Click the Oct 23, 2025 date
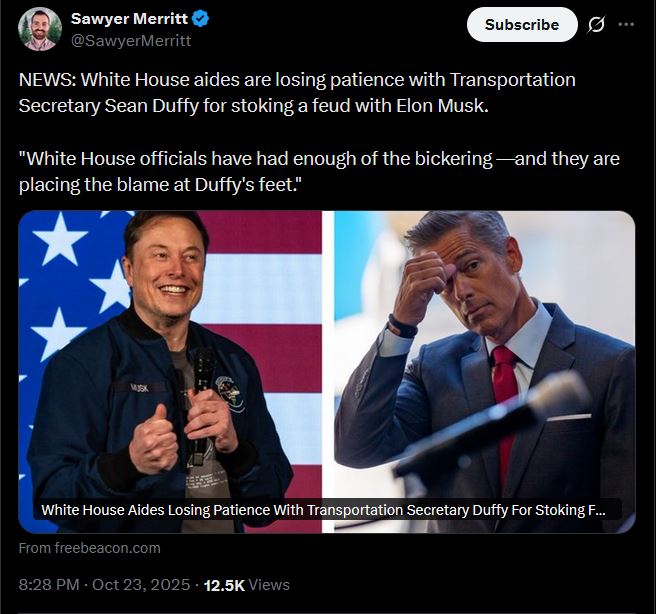Viewport: 656px width, 614px height. coord(140,585)
